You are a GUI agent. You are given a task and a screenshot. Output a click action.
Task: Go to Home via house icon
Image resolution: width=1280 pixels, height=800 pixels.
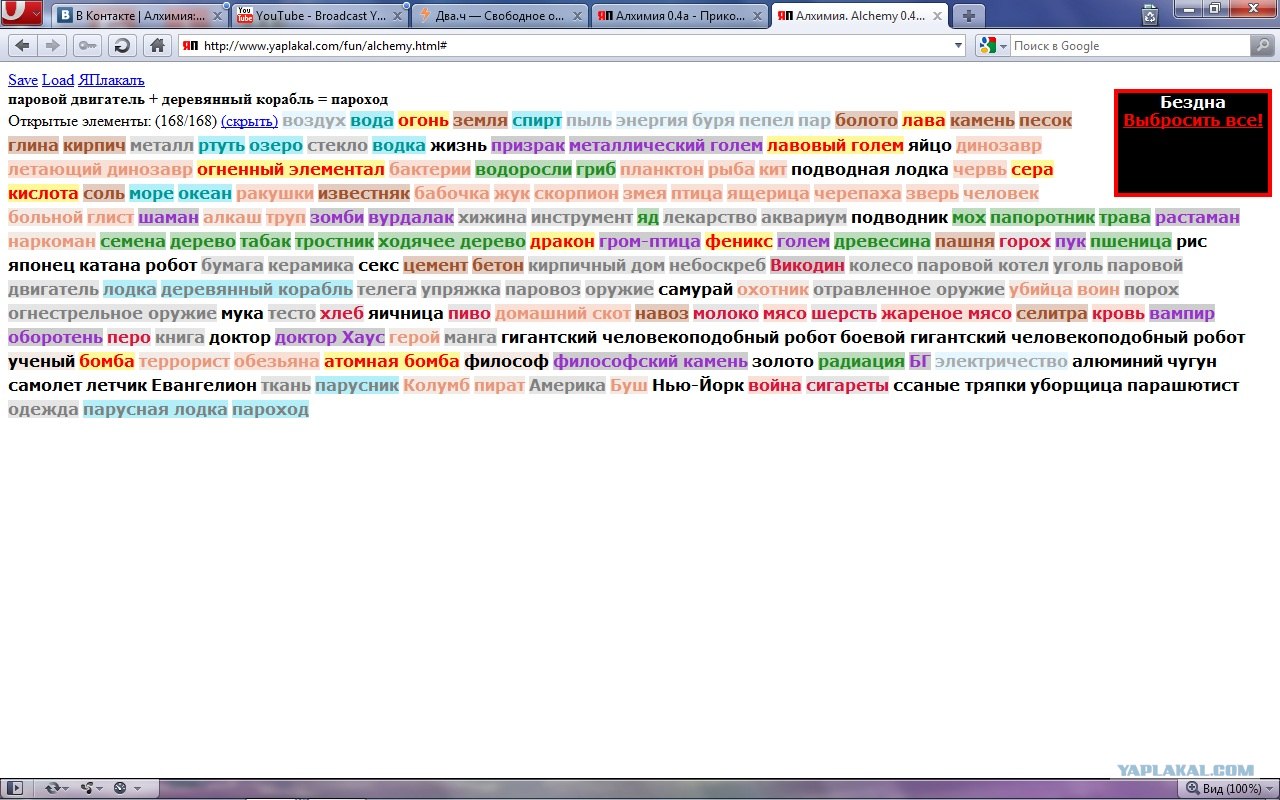pyautogui.click(x=156, y=45)
